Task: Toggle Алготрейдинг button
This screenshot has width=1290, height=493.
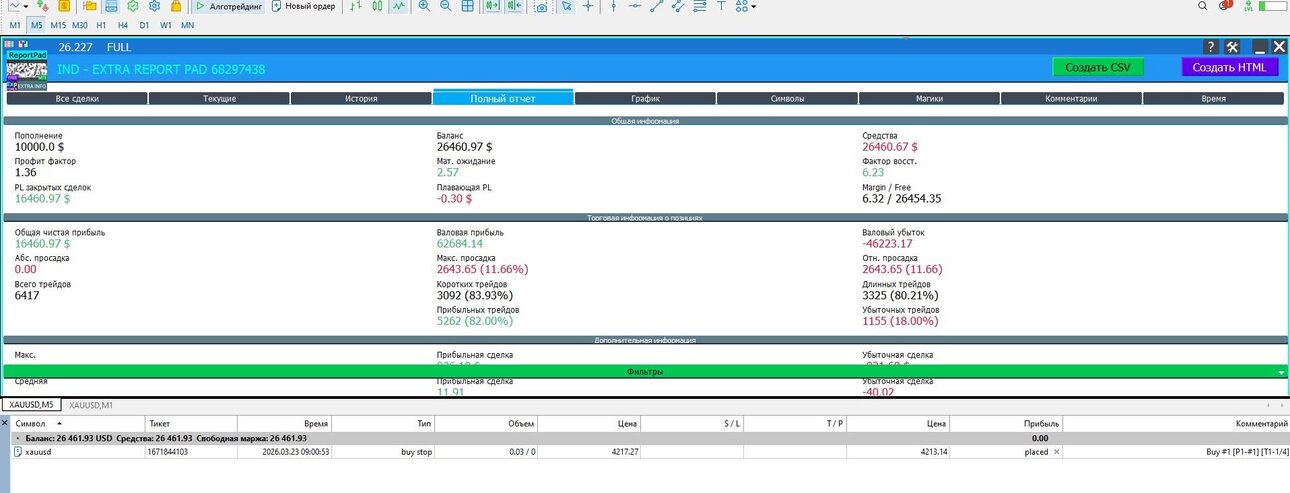Action: (229, 6)
